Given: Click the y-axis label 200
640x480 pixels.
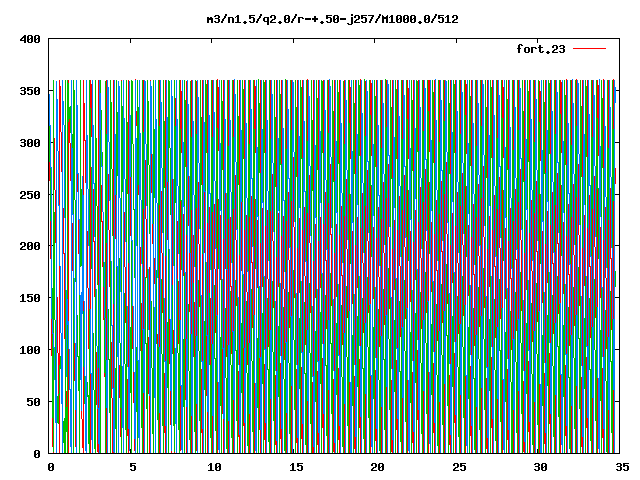Looking at the screenshot, I should point(30,246).
